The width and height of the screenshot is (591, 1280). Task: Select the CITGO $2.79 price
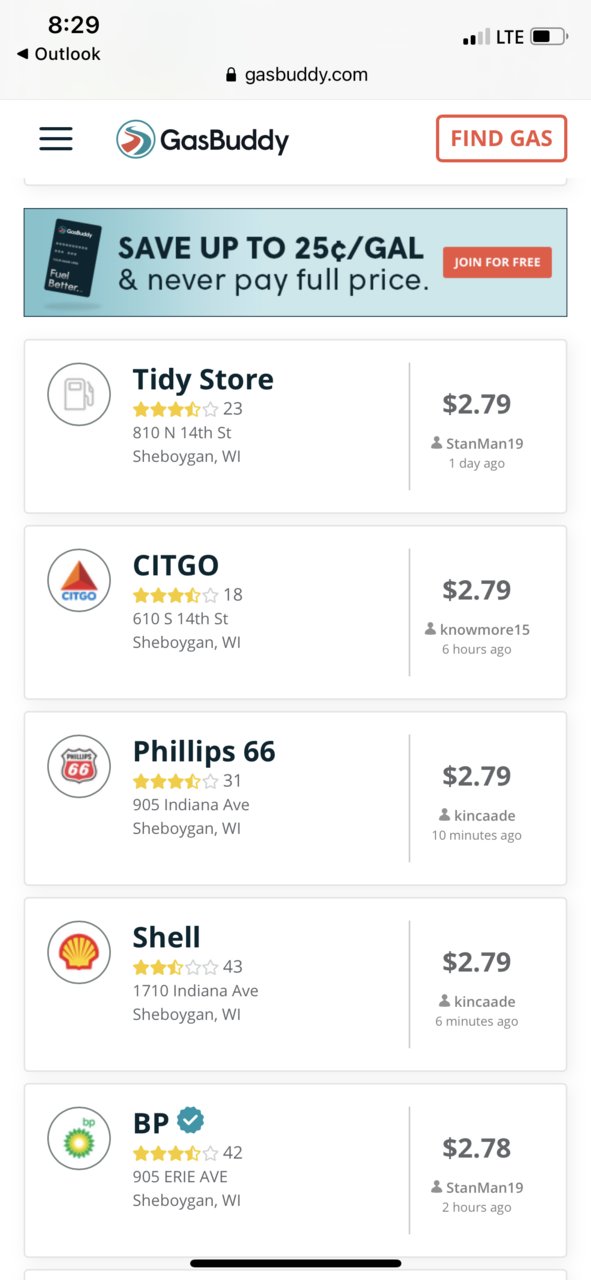point(477,590)
